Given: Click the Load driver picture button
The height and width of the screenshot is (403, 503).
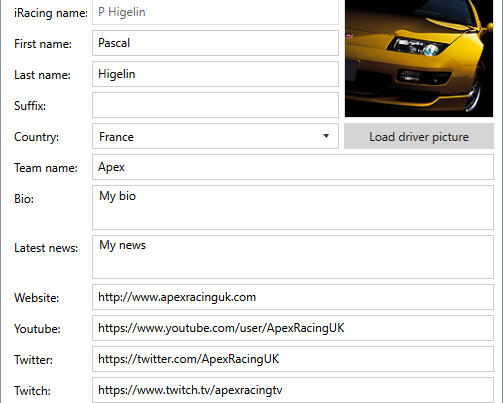Looking at the screenshot, I should pyautogui.click(x=419, y=136).
